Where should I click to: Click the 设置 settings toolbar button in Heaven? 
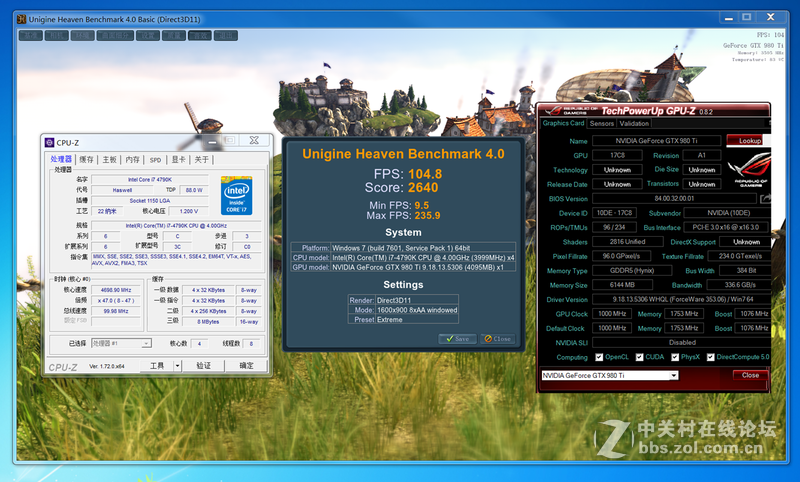pyautogui.click(x=147, y=35)
